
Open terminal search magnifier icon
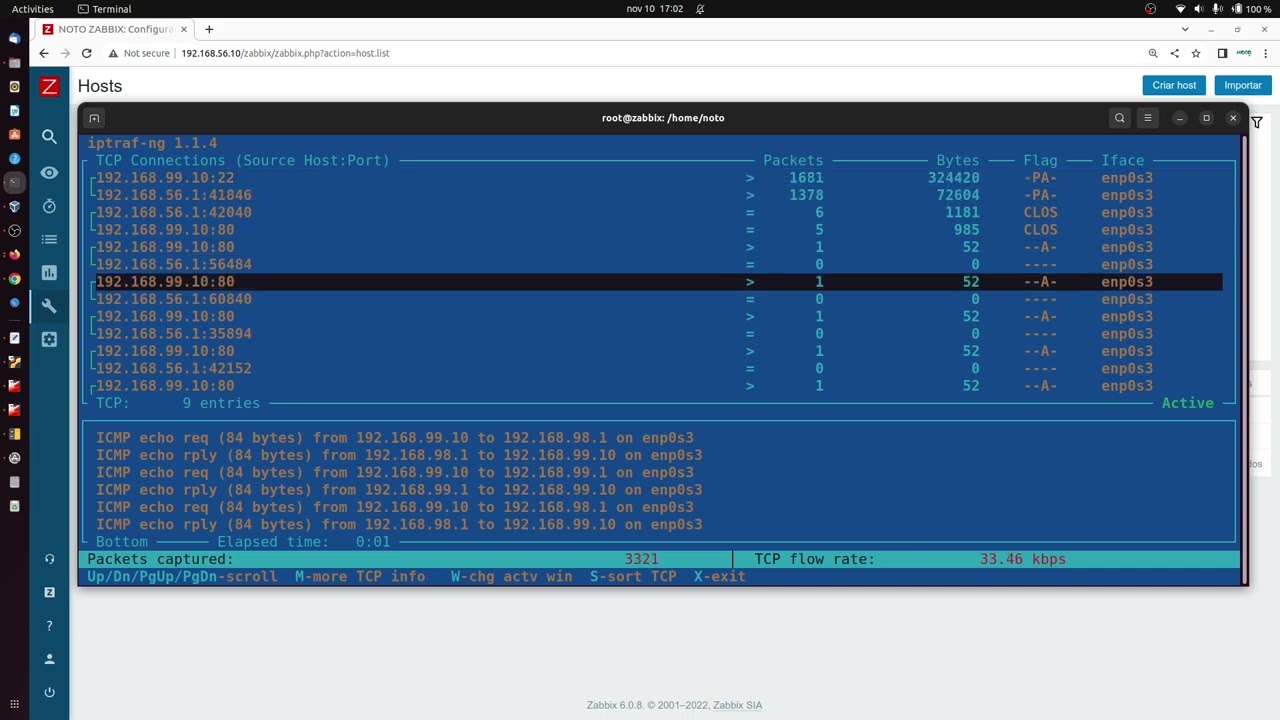pos(1120,118)
